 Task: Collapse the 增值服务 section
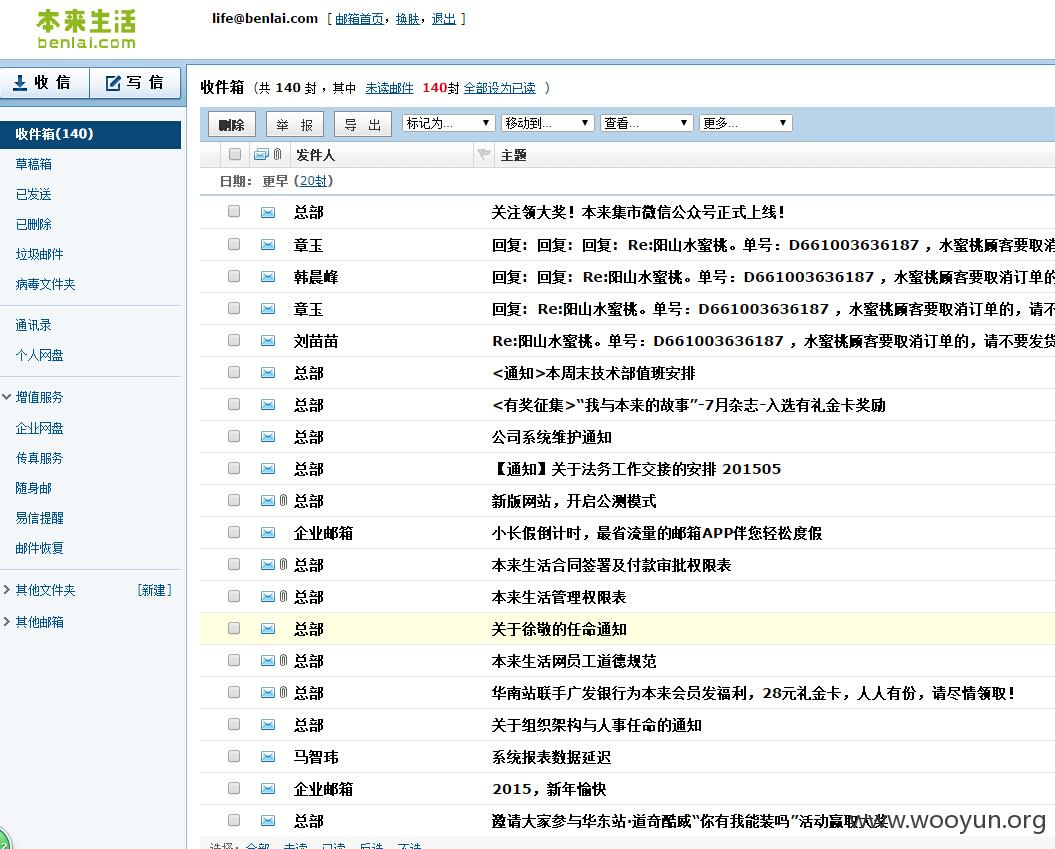[x=7, y=397]
